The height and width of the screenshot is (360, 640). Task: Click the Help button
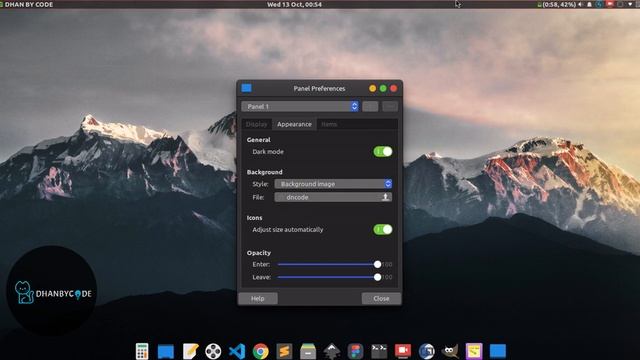[258, 298]
